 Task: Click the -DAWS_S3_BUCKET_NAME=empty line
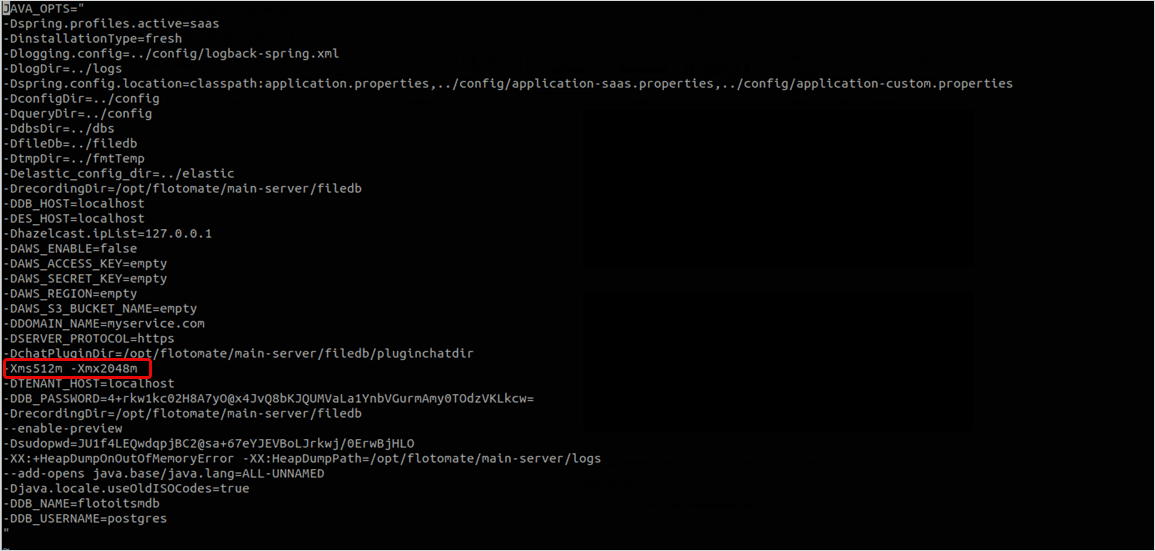(100, 308)
